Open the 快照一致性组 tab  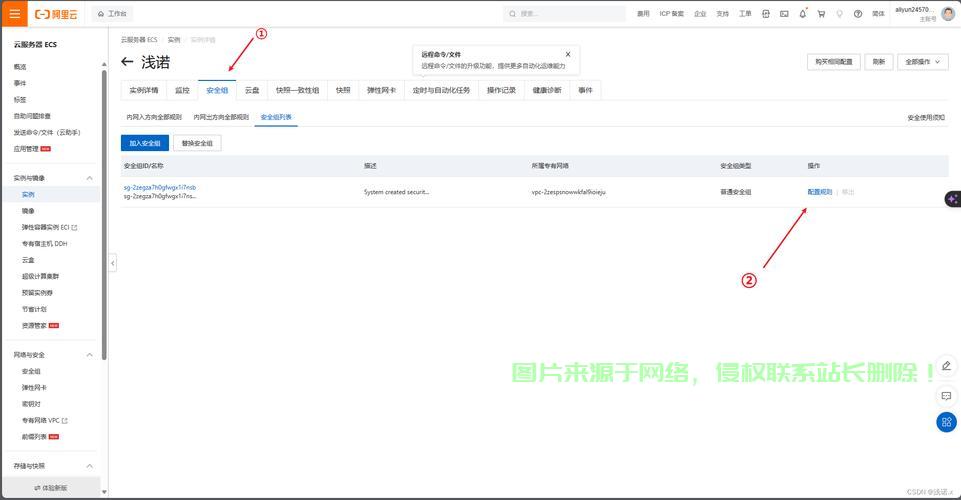(297, 90)
